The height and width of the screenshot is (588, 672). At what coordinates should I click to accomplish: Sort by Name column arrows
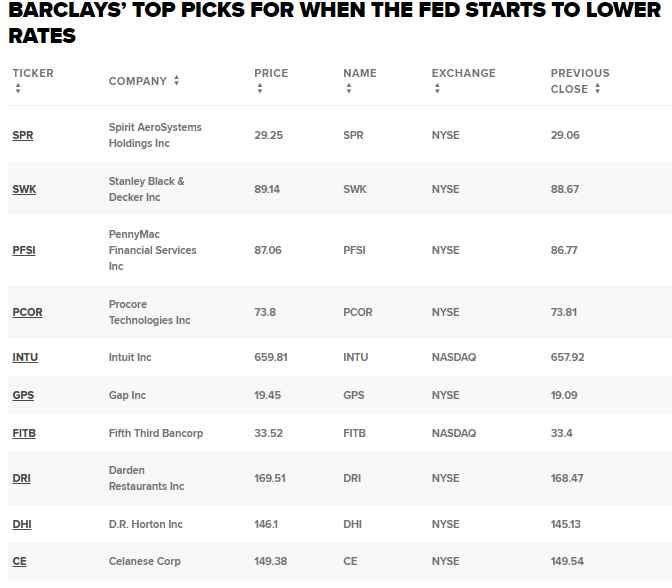(x=349, y=88)
